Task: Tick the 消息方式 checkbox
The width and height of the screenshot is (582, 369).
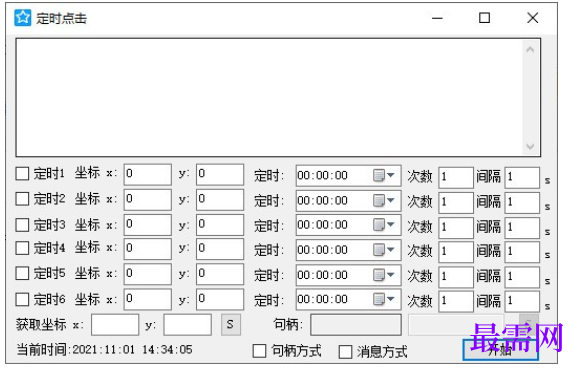Action: [x=346, y=352]
